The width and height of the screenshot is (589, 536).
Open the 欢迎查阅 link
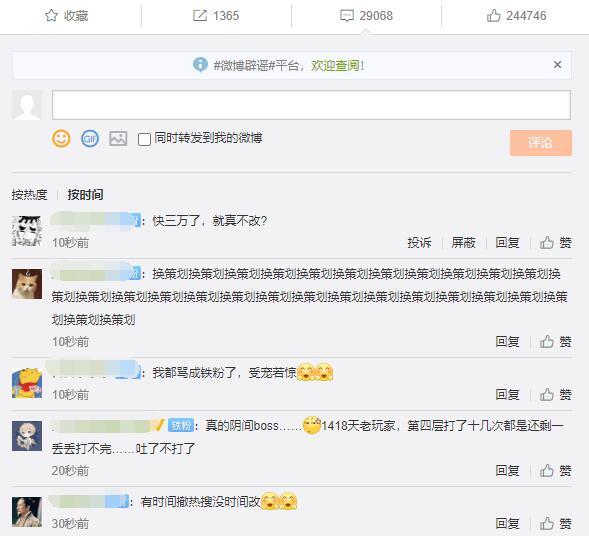pyautogui.click(x=335, y=66)
